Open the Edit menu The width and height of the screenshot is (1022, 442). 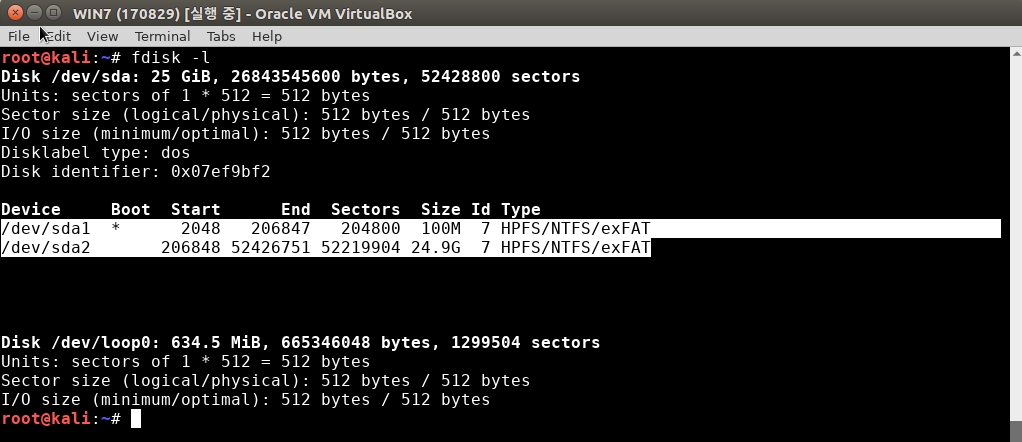pyautogui.click(x=59, y=36)
